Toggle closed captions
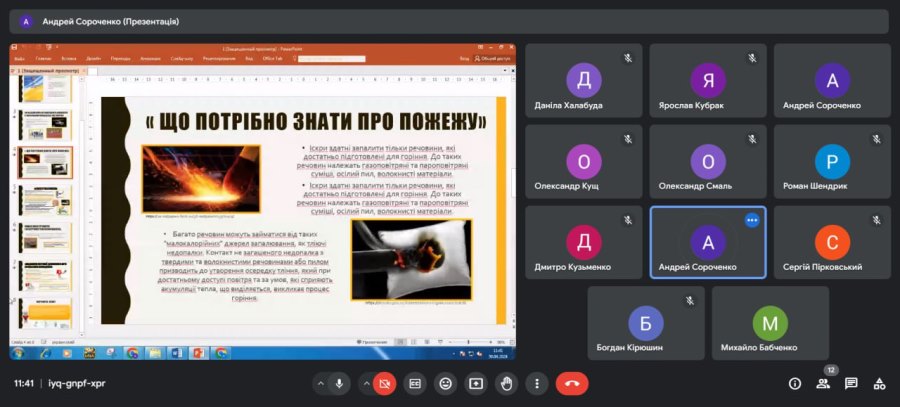Image resolution: width=900 pixels, height=407 pixels. click(x=415, y=383)
